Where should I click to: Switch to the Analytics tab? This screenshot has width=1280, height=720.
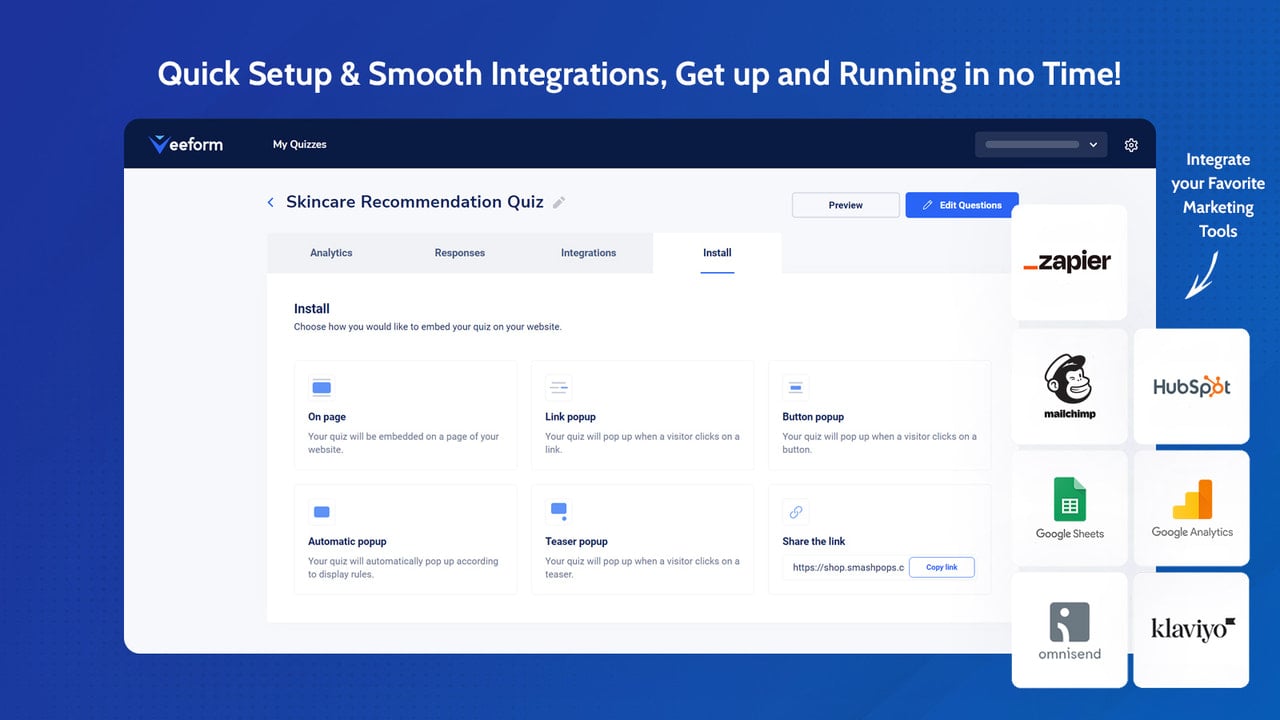tap(331, 253)
